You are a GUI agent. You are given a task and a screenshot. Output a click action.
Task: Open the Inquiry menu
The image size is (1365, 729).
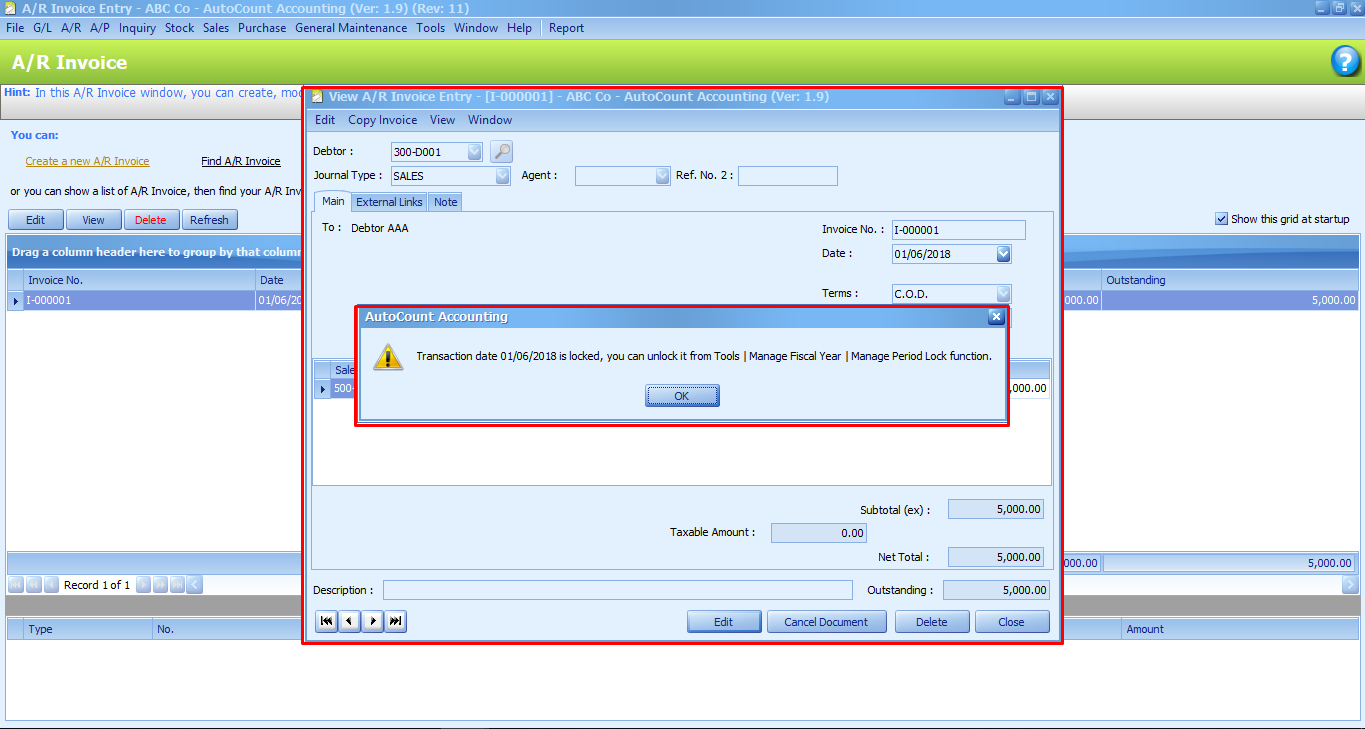pos(138,28)
